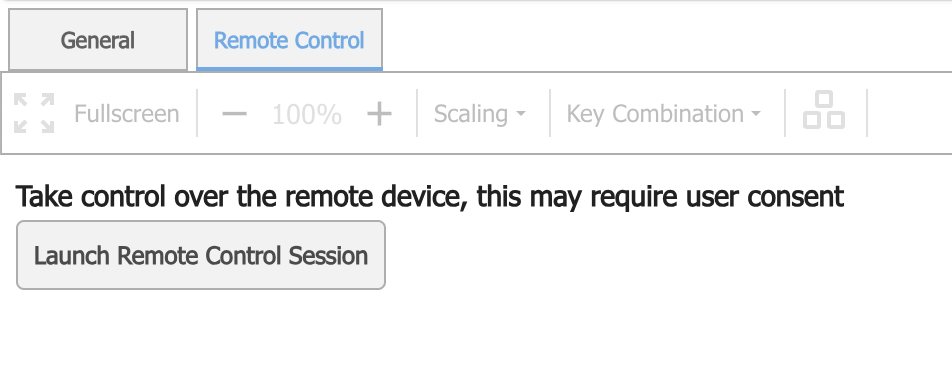Click the Fullscreen expand arrows icon
This screenshot has height=366, width=952.
[34, 113]
